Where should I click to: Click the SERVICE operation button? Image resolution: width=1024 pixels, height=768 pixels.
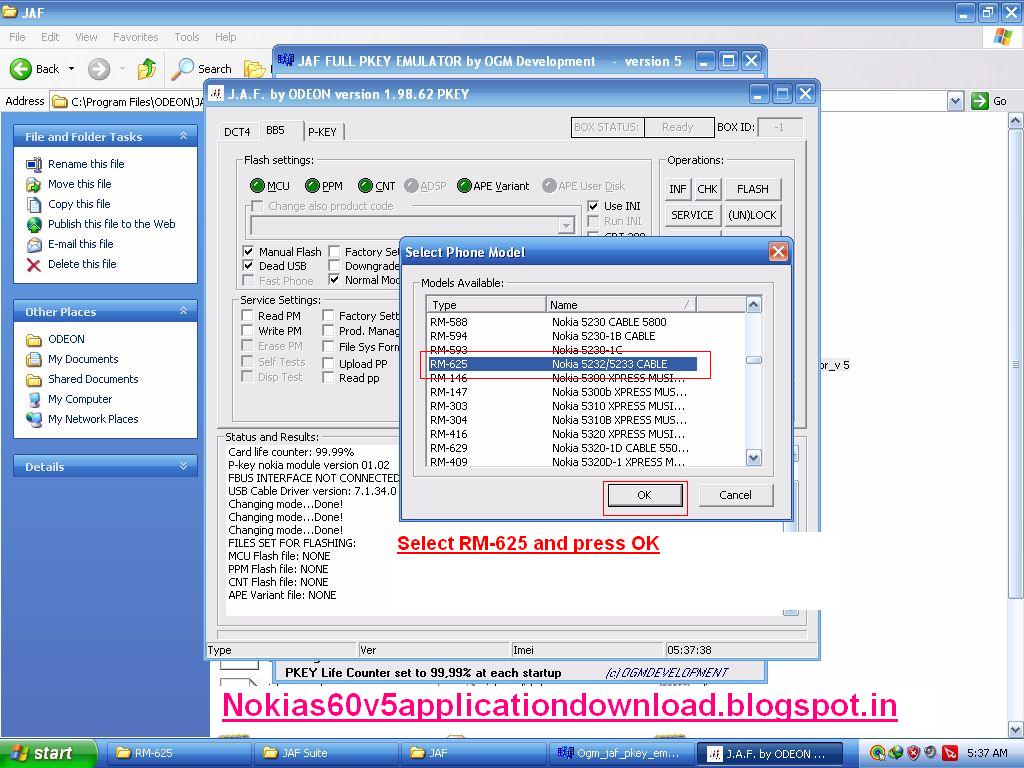tap(692, 215)
